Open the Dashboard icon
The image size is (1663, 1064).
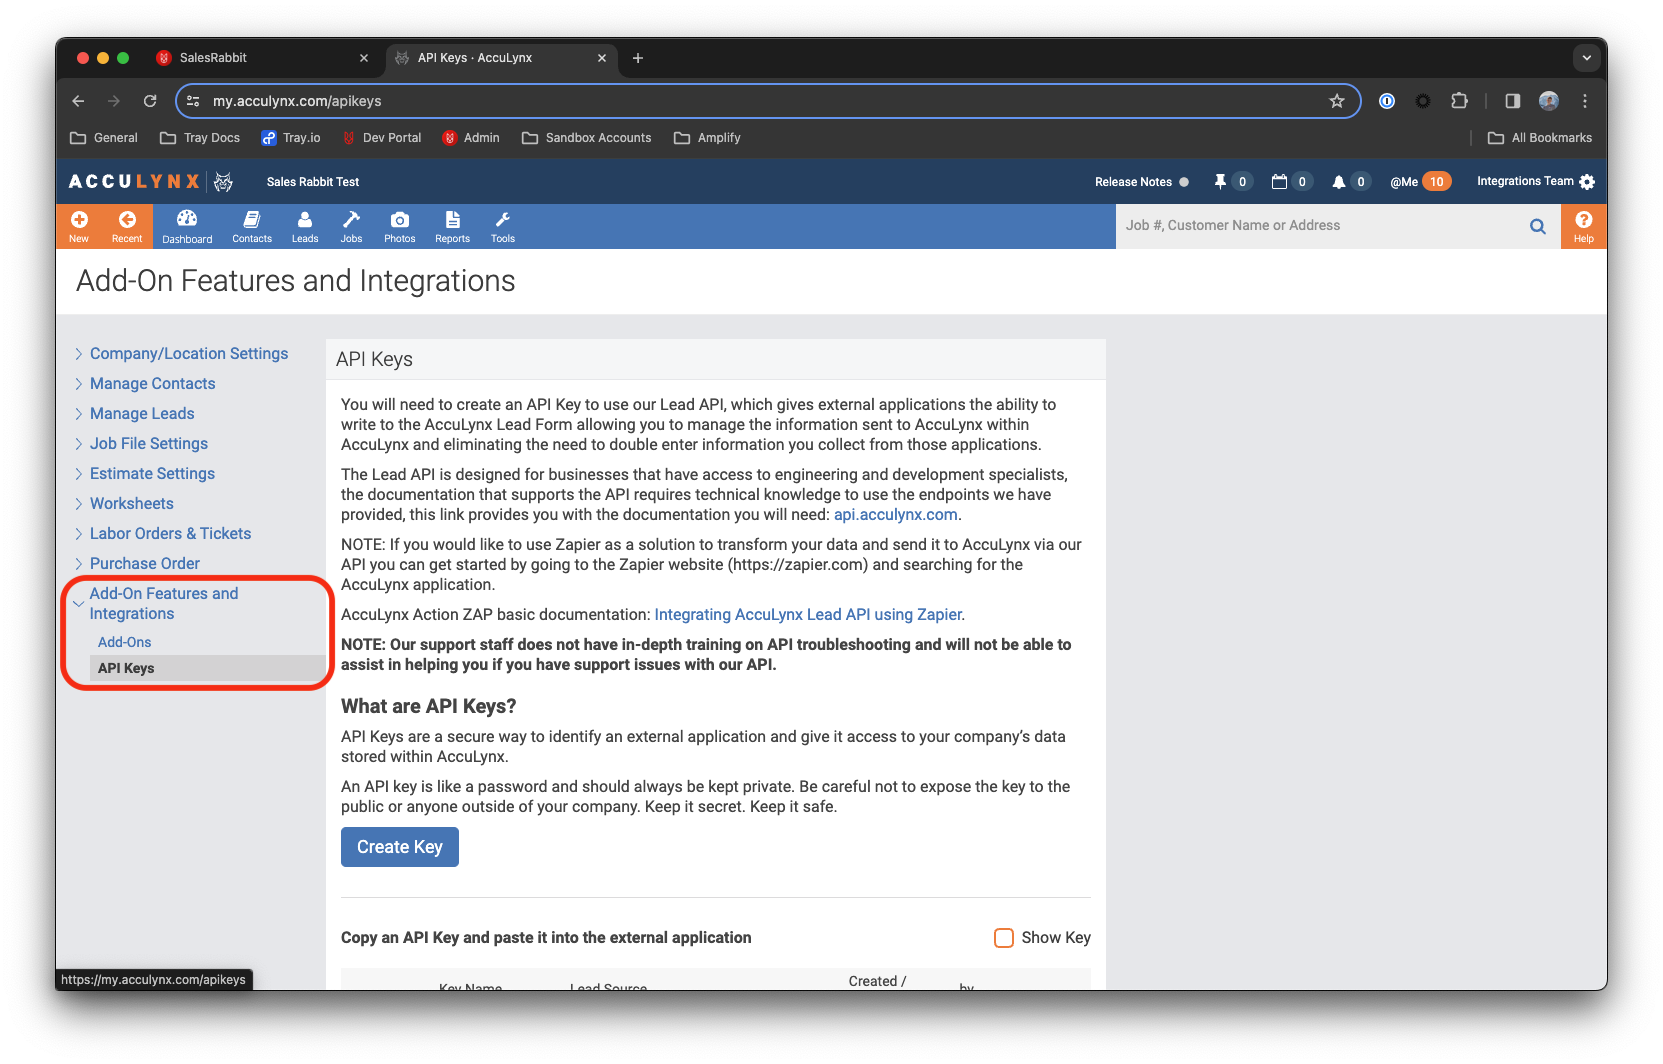pos(187,226)
